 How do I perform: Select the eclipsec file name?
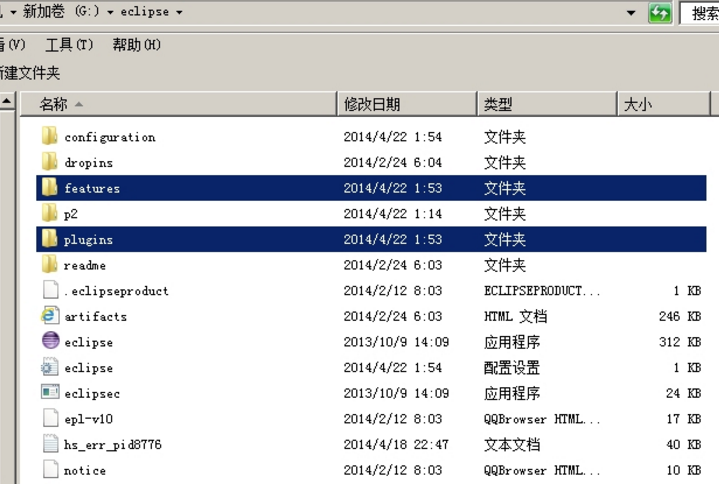point(92,394)
